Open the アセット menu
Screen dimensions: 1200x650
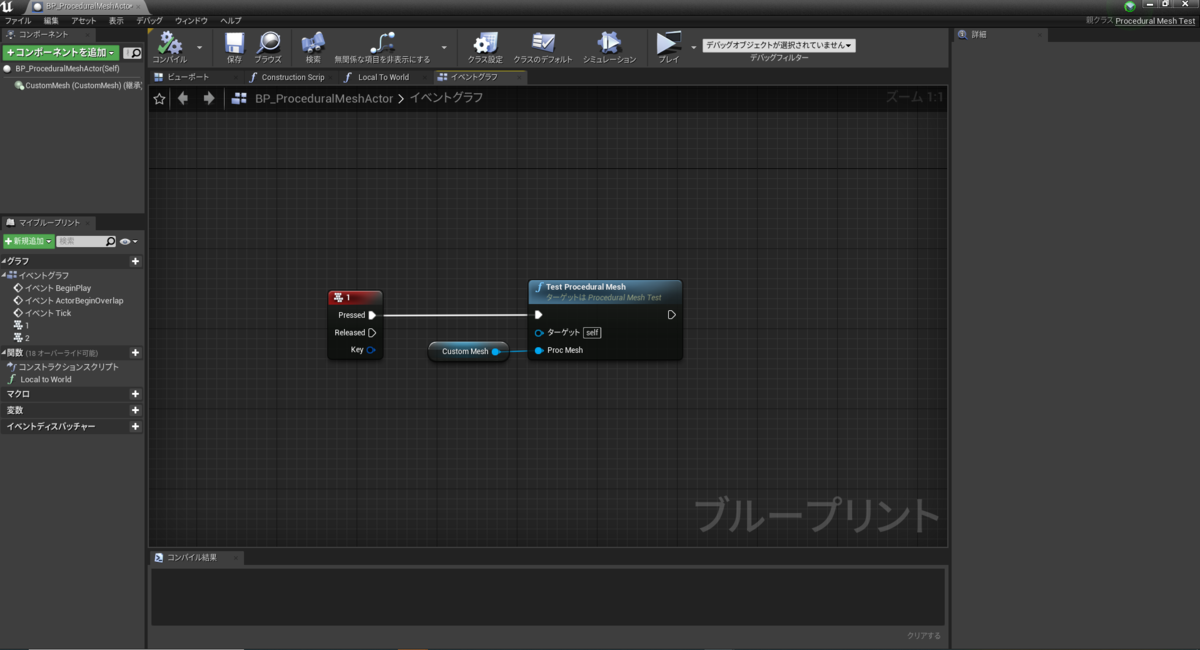(84, 20)
